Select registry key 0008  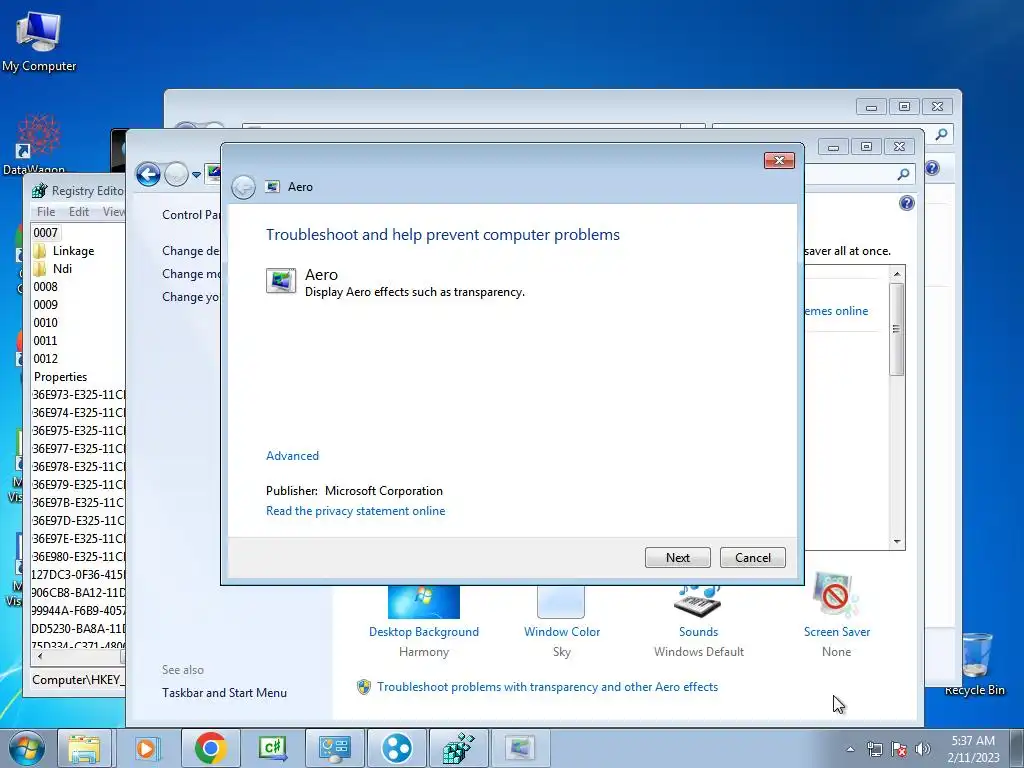tap(45, 287)
